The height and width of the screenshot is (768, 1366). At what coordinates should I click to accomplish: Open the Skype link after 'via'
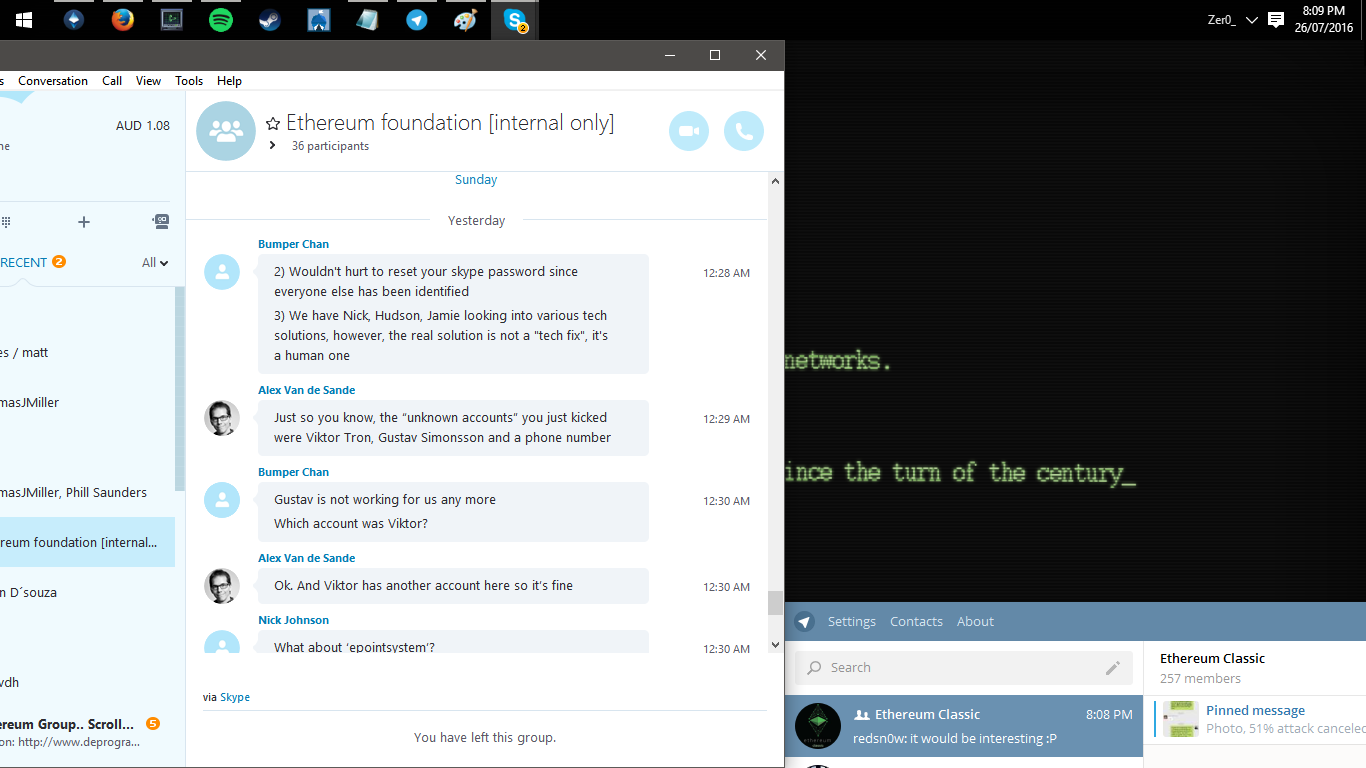(x=235, y=697)
